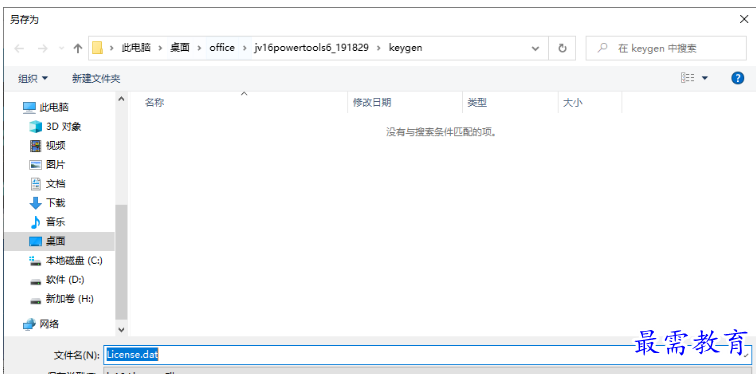Open recent locations dropdown arrow
This screenshot has width=756, height=374.
coord(61,49)
